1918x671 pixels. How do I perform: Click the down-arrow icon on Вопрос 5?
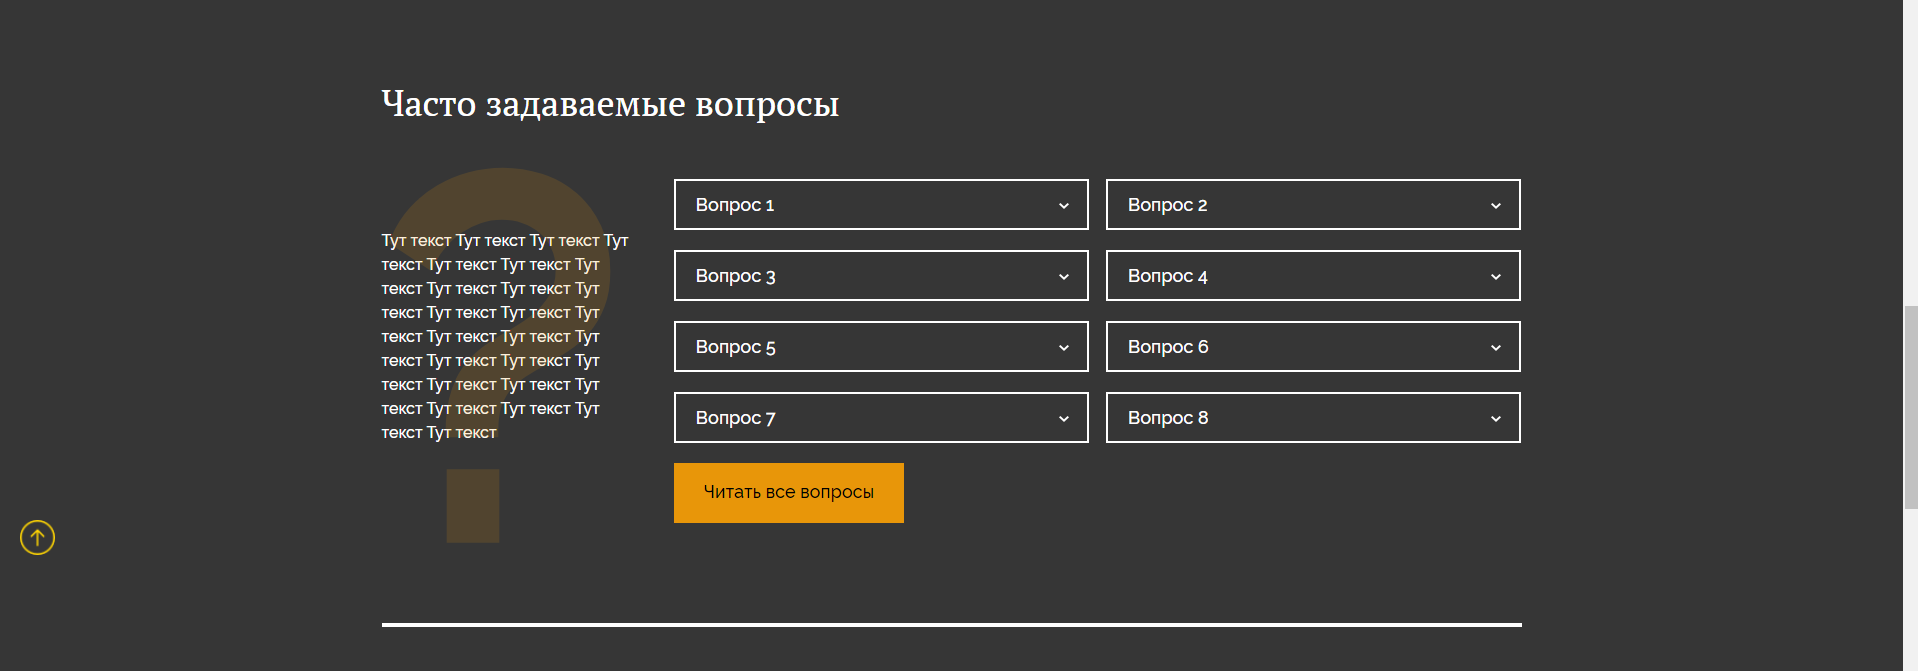pos(1063,348)
